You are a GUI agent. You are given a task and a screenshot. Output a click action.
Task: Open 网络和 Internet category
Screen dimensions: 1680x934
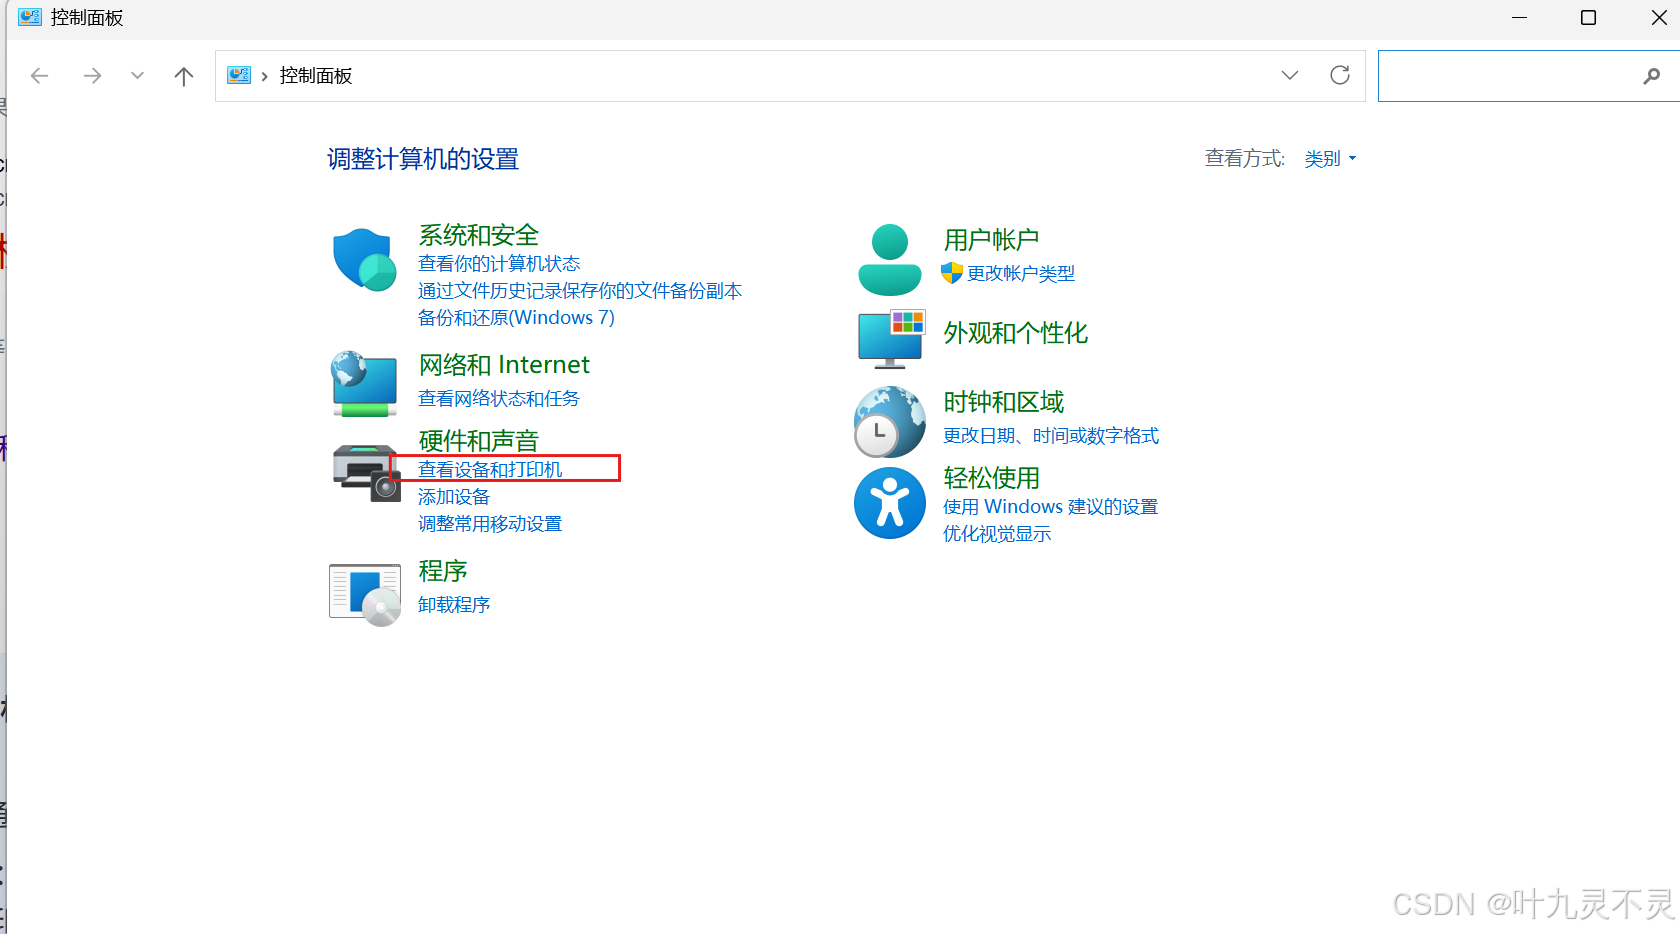pyautogui.click(x=504, y=365)
